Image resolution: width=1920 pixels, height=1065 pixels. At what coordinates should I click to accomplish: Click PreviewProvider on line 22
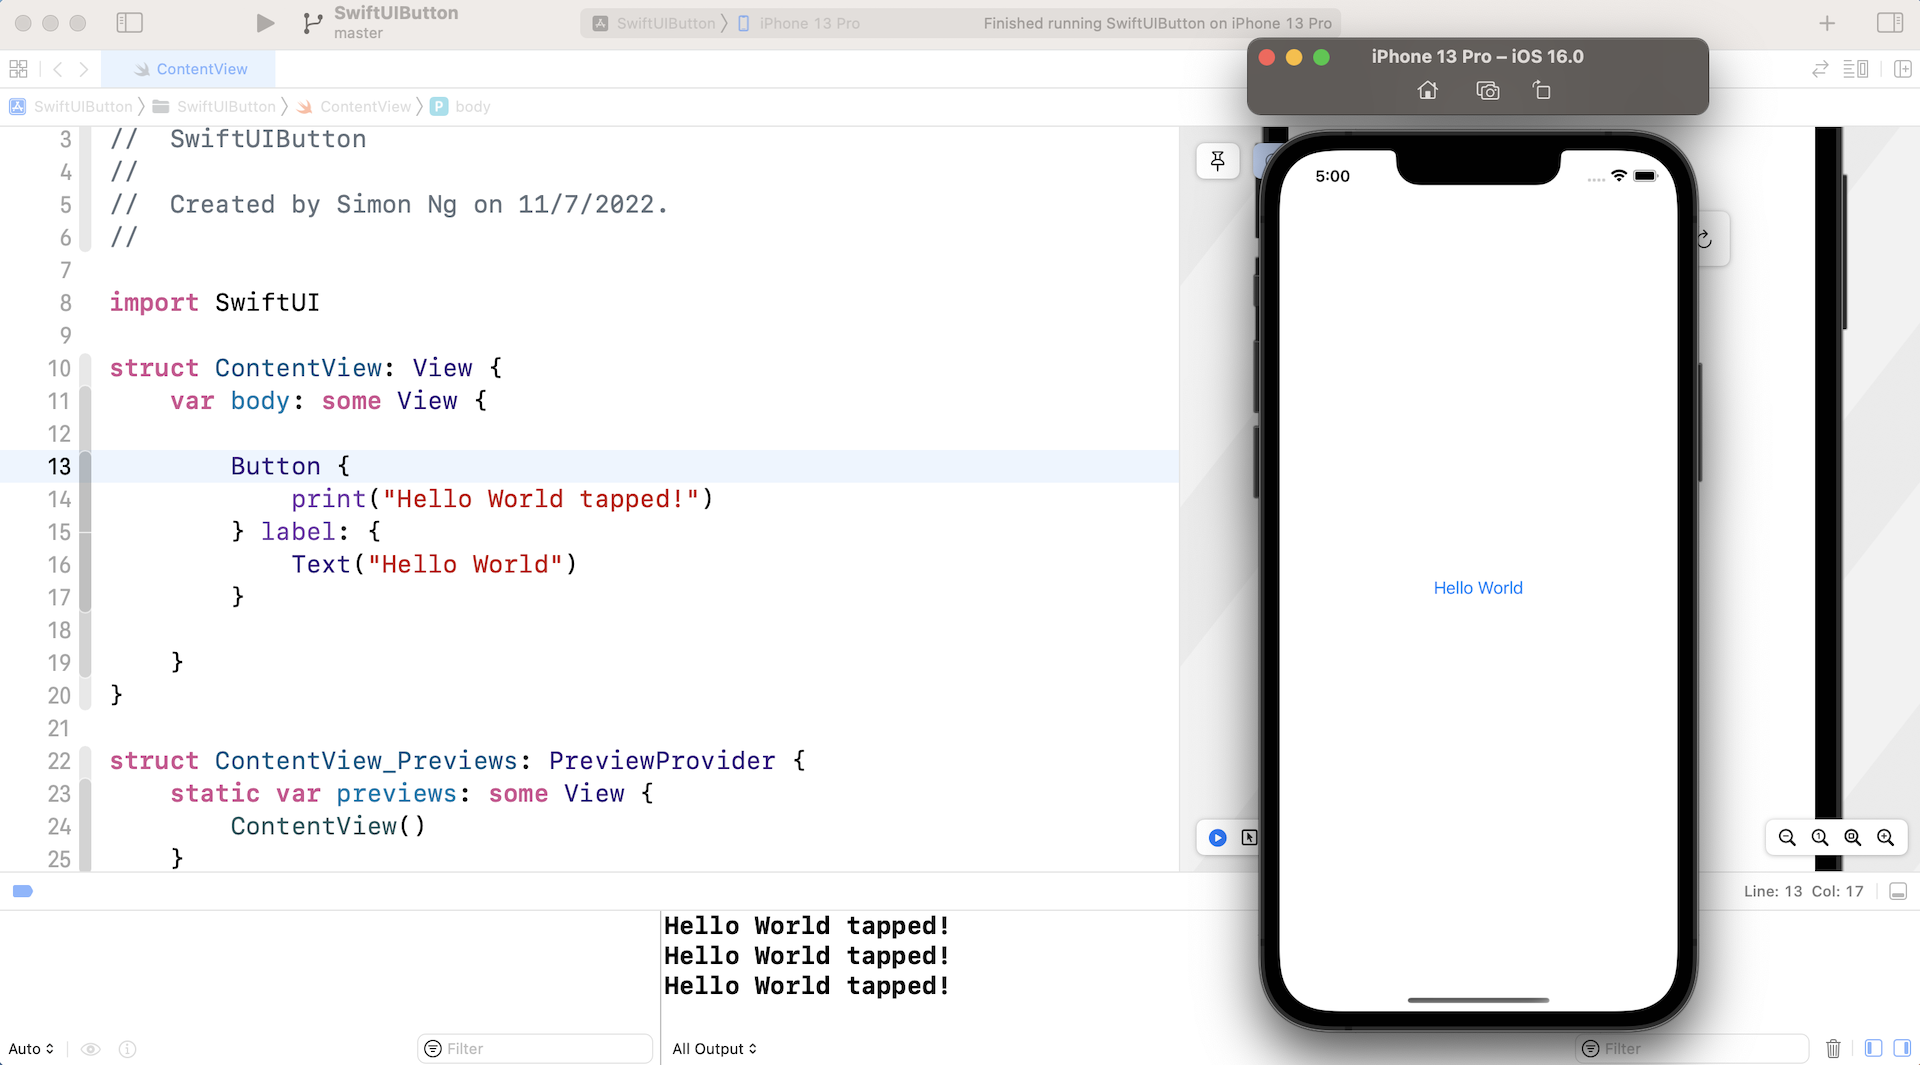662,761
